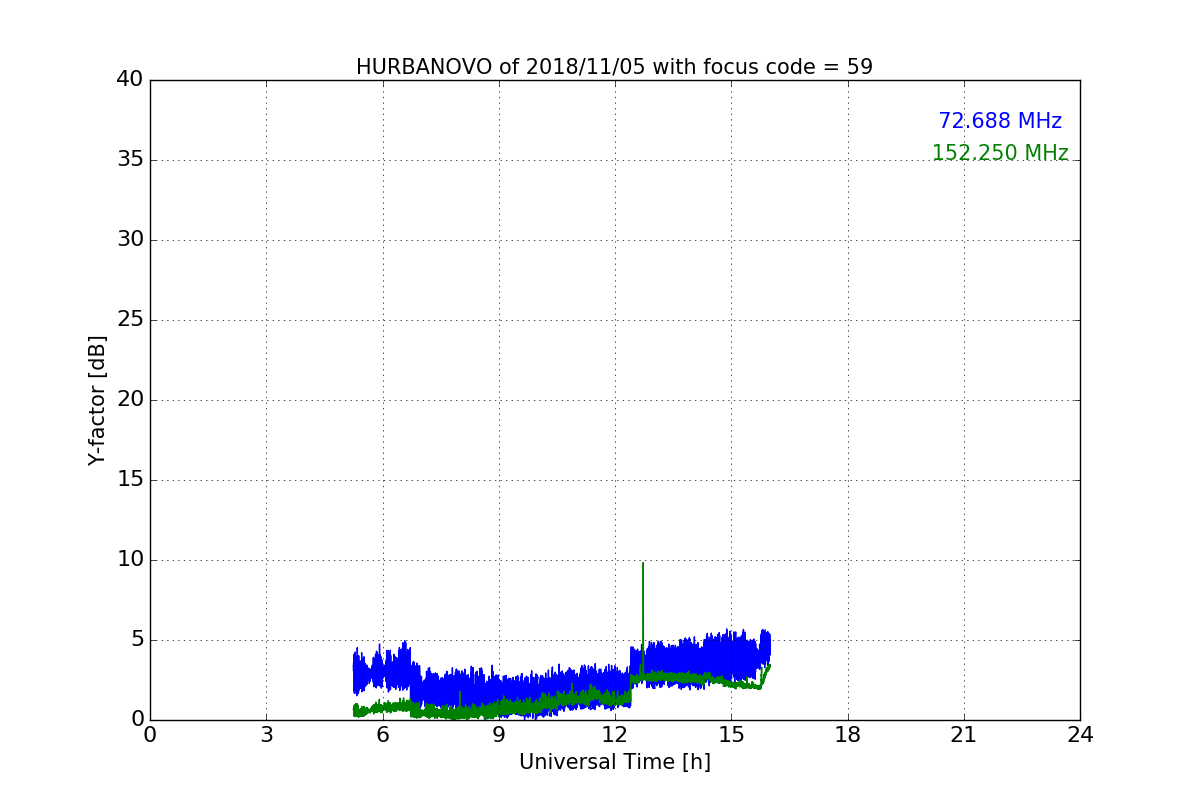Click y-axis tick label 35

click(x=130, y=160)
